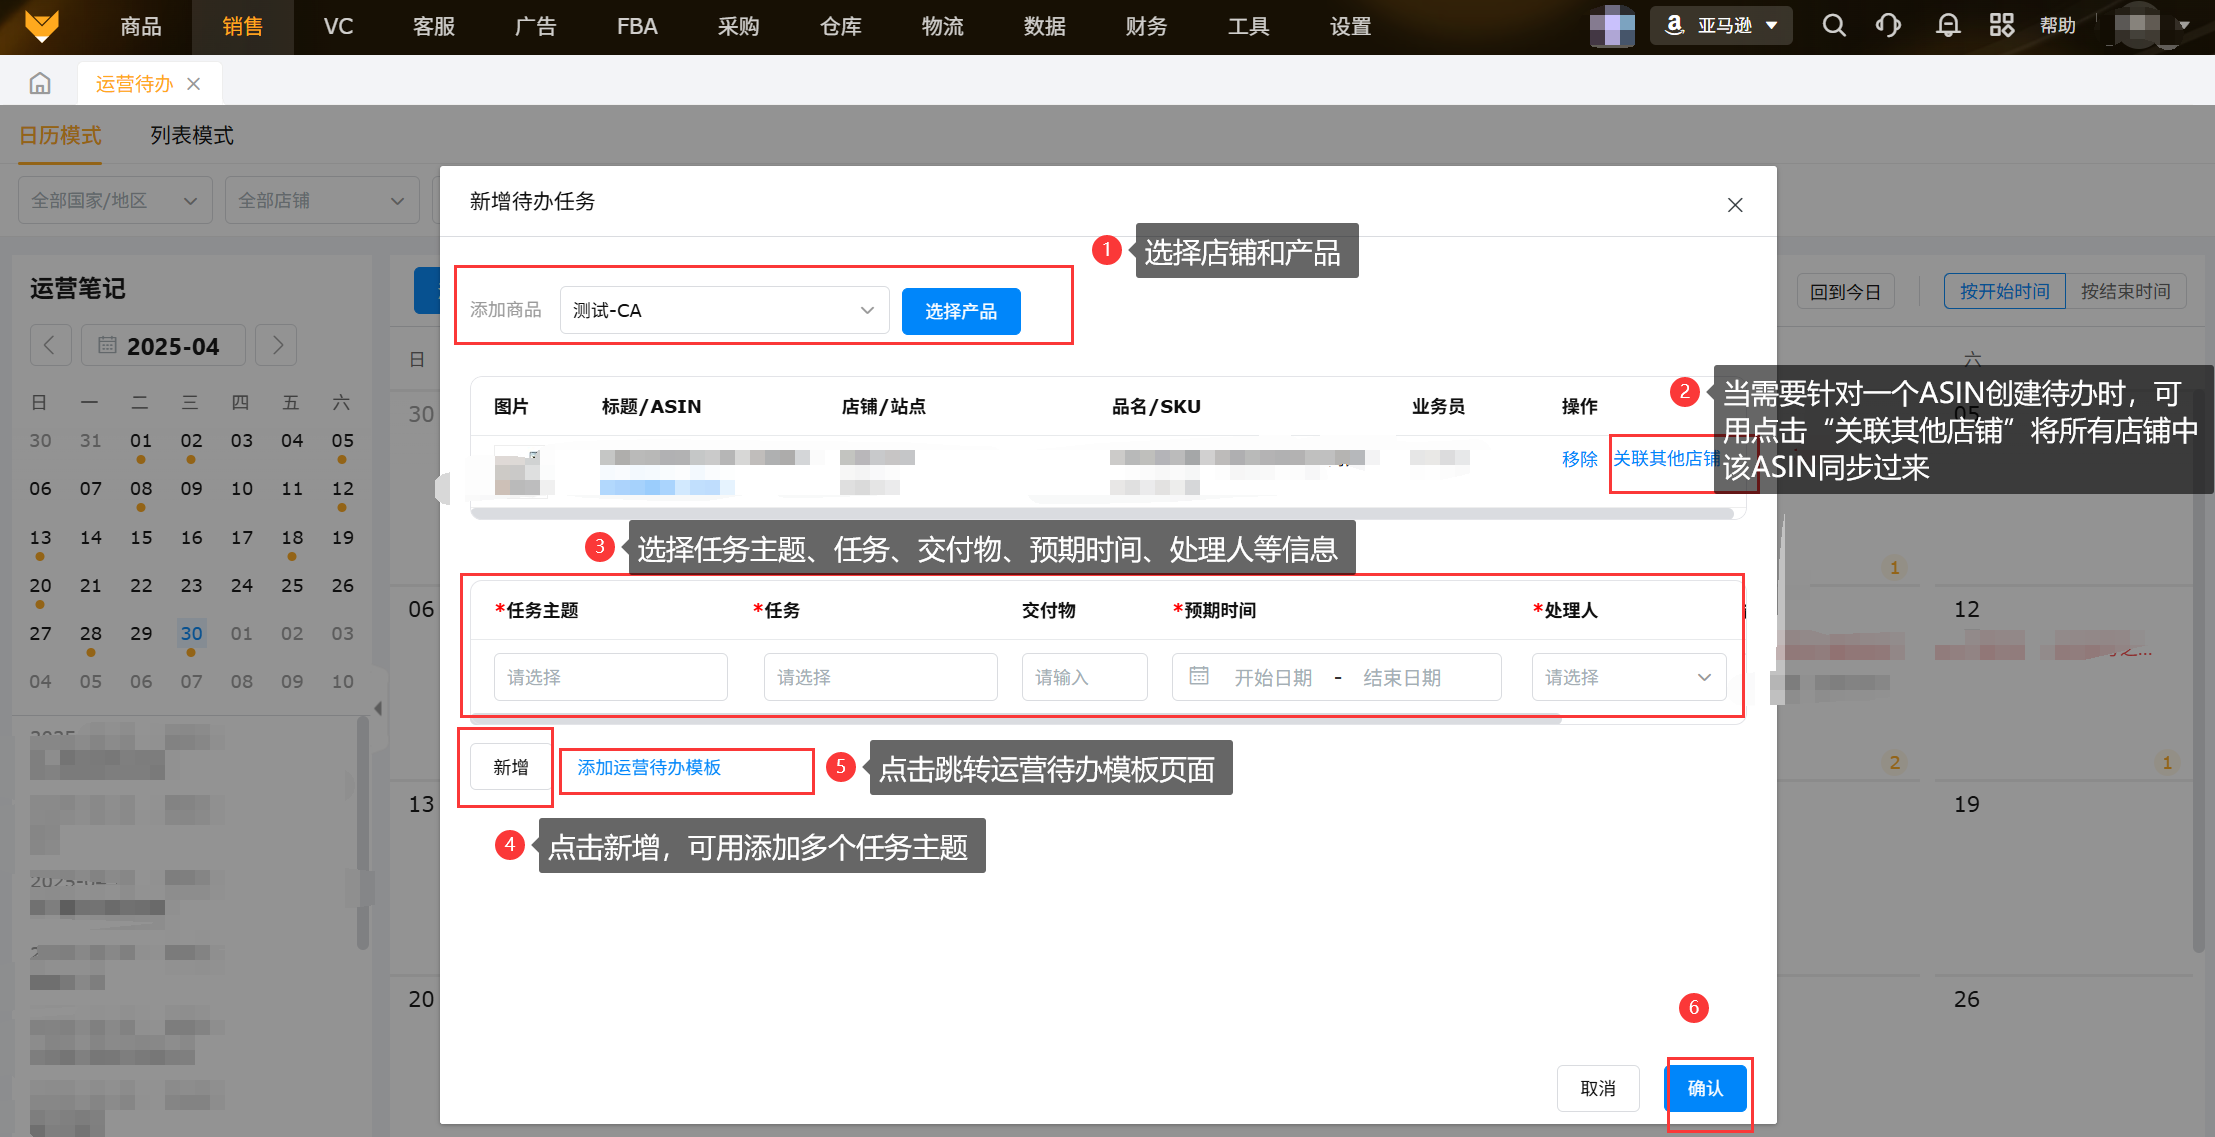Close the 运营待办 tab
The height and width of the screenshot is (1137, 2215).
(194, 84)
